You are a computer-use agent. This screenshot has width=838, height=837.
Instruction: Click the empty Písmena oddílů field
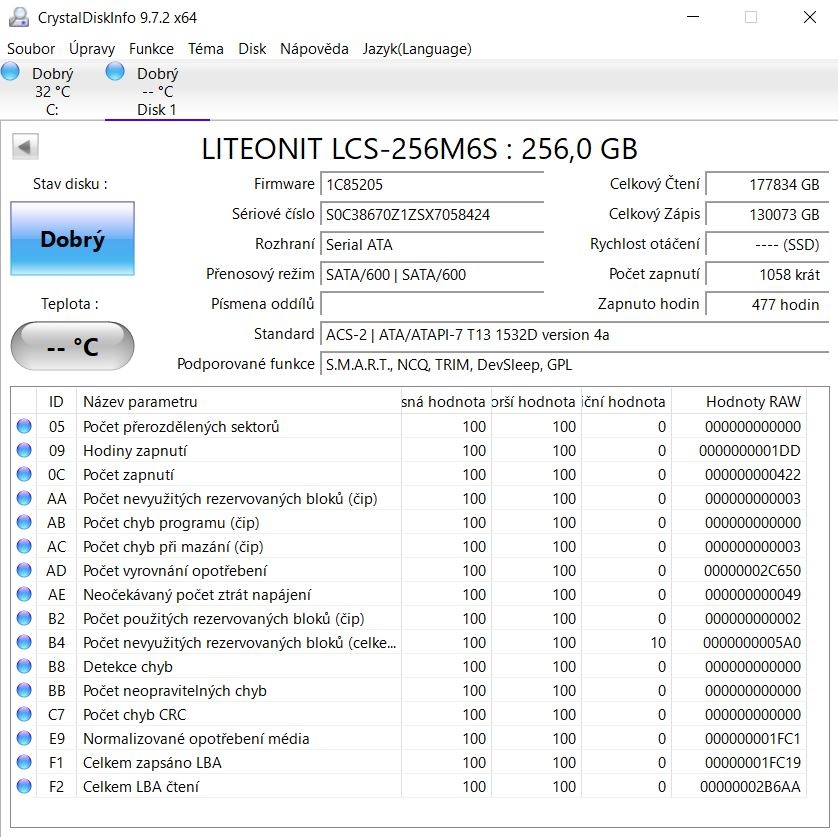point(432,304)
